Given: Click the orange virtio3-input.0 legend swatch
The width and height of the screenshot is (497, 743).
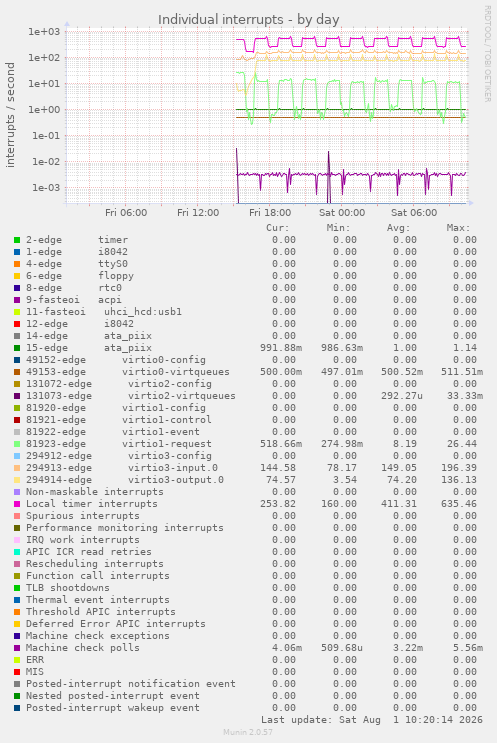Looking at the screenshot, I should point(17,468).
